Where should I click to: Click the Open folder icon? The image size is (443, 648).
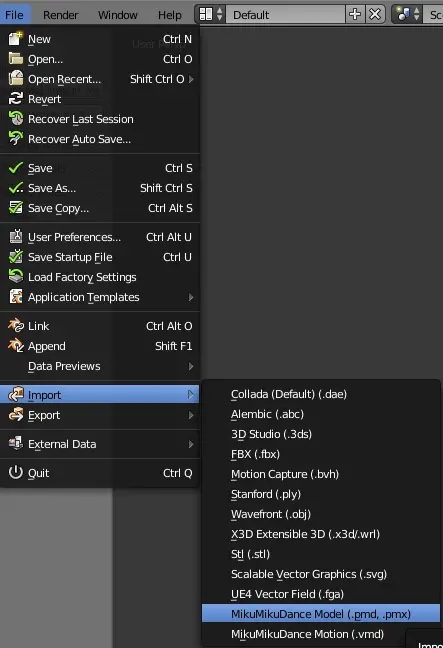[16, 59]
